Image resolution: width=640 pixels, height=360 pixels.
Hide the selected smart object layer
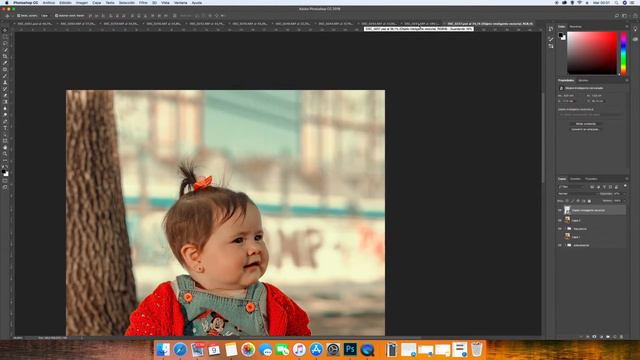point(560,210)
